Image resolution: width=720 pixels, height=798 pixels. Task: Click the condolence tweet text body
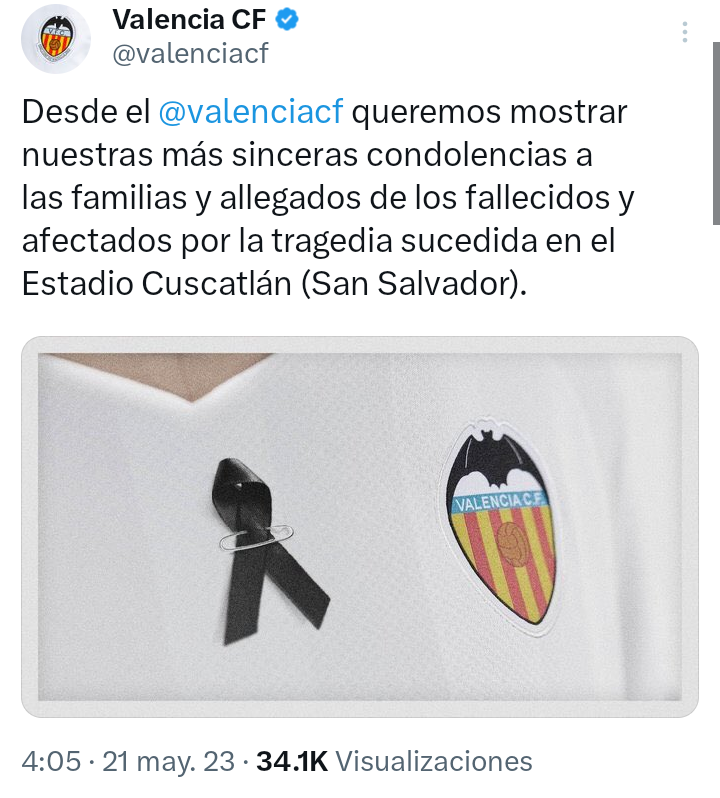pos(328,197)
